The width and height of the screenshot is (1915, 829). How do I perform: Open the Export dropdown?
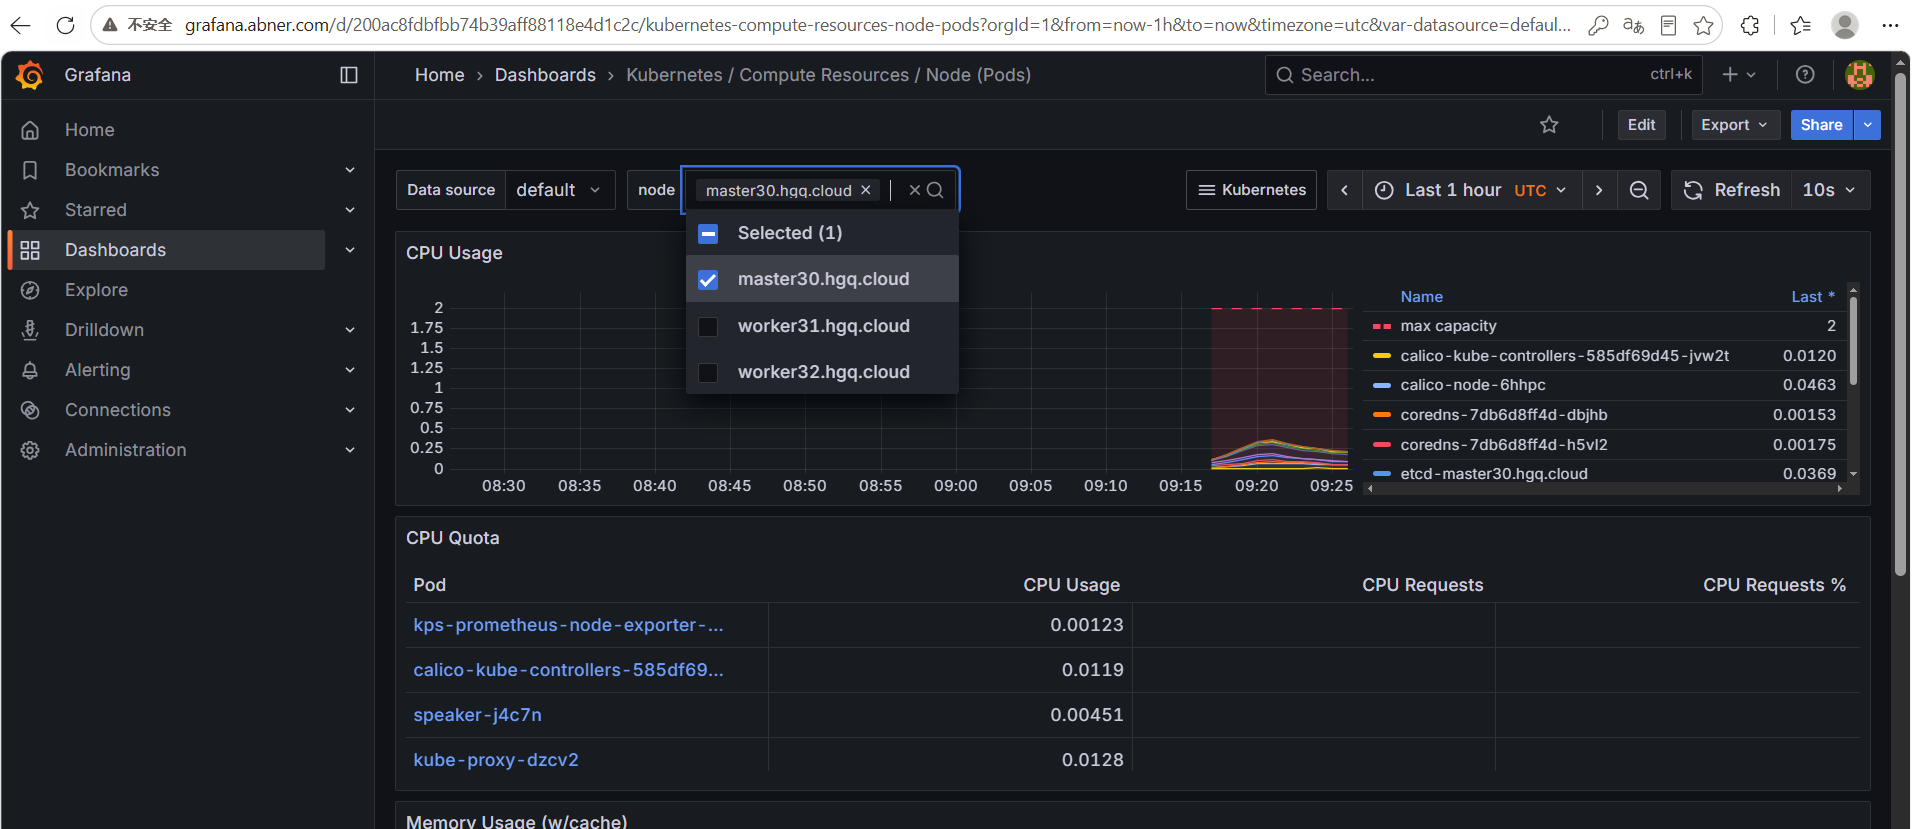(1735, 125)
